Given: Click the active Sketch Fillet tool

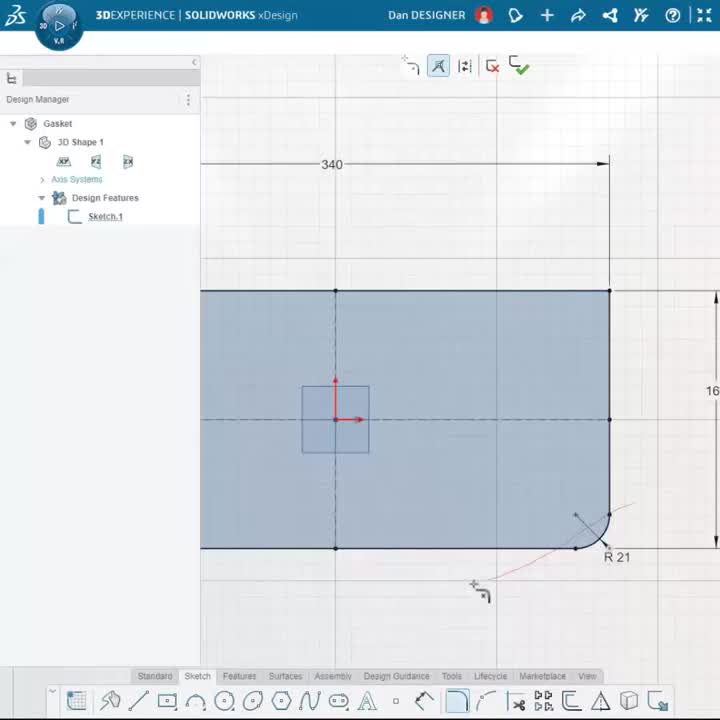Looking at the screenshot, I should (x=457, y=701).
